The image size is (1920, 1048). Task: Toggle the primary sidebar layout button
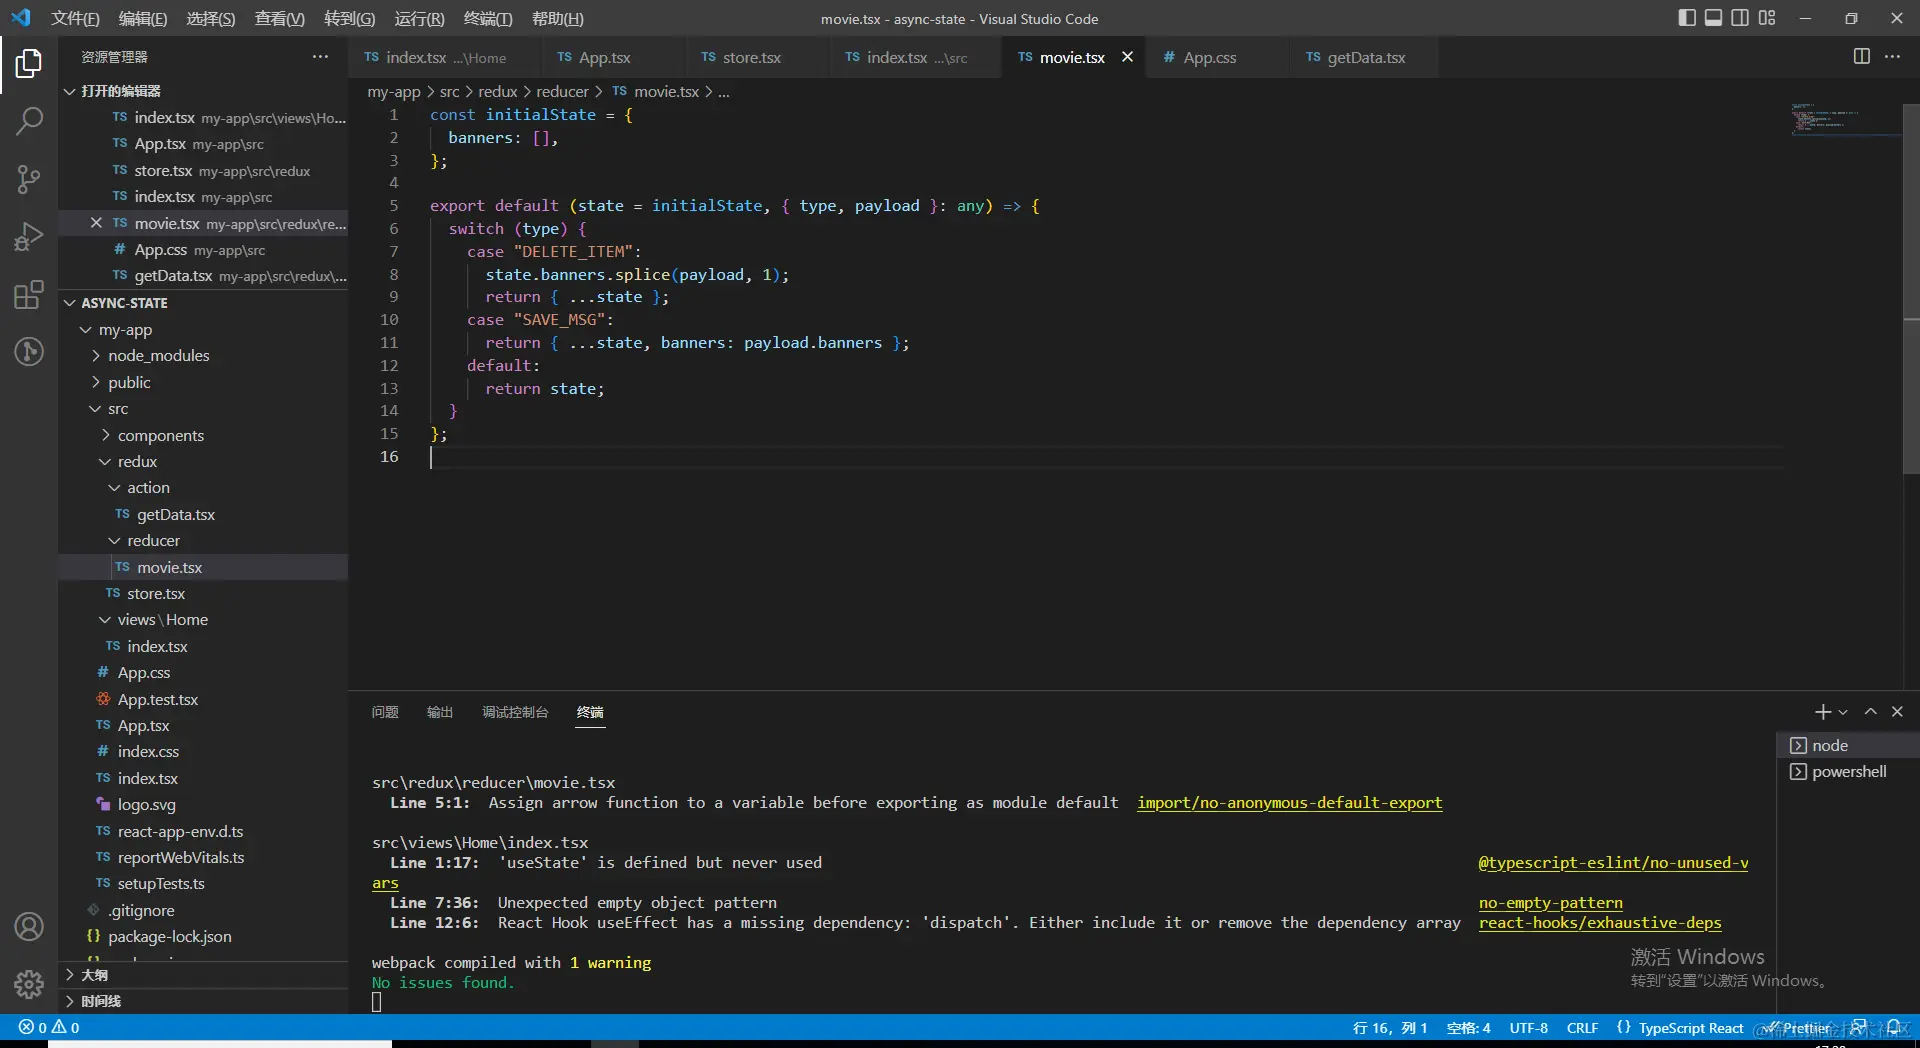point(1687,18)
